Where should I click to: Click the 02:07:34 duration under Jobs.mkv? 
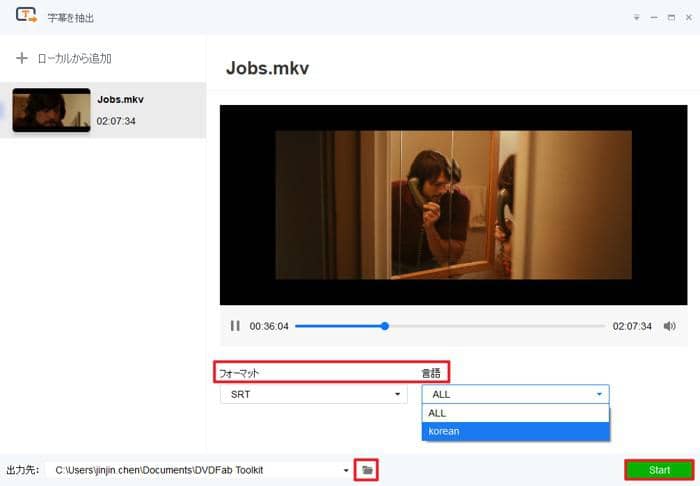click(116, 121)
